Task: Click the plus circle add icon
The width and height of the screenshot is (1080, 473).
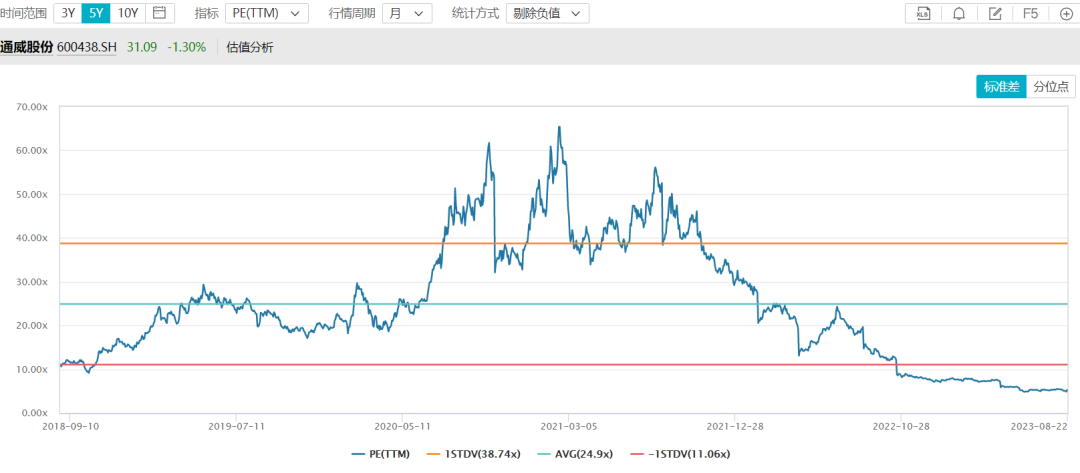Action: click(x=1066, y=13)
